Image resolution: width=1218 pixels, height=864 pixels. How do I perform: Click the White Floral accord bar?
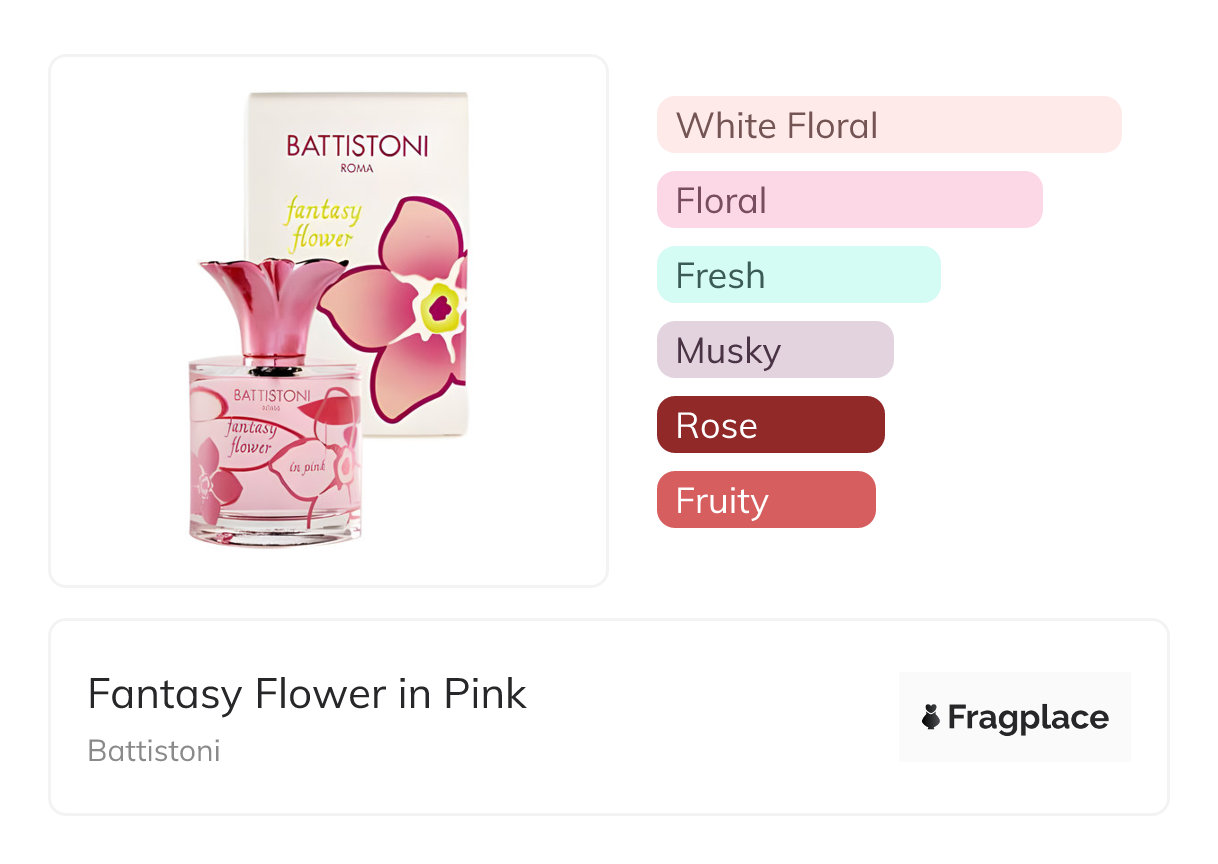888,125
